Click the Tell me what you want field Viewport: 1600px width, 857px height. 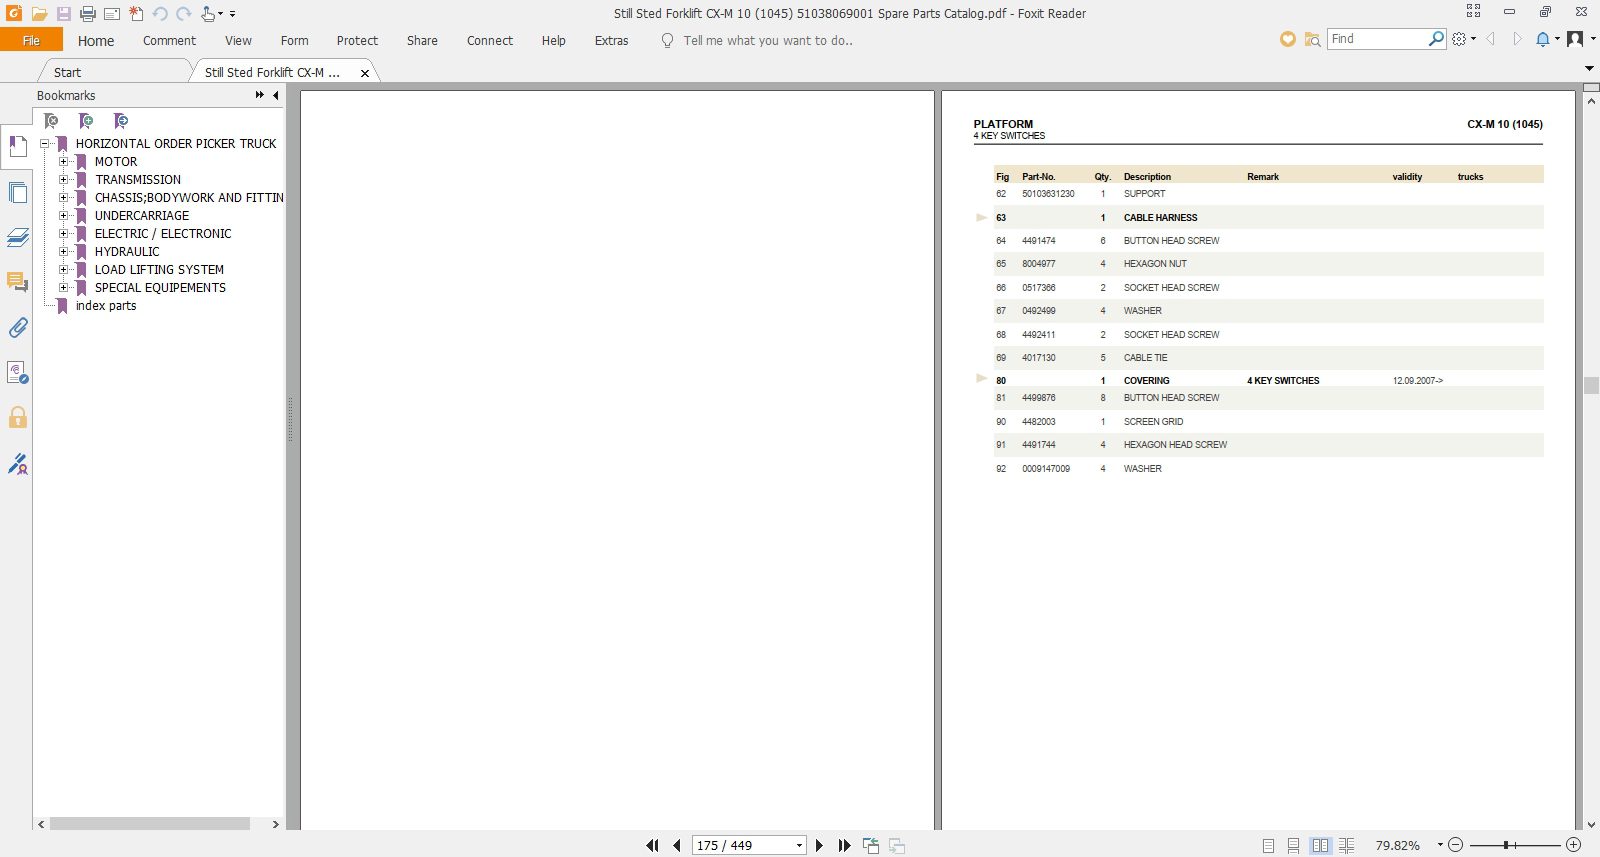pyautogui.click(x=768, y=40)
